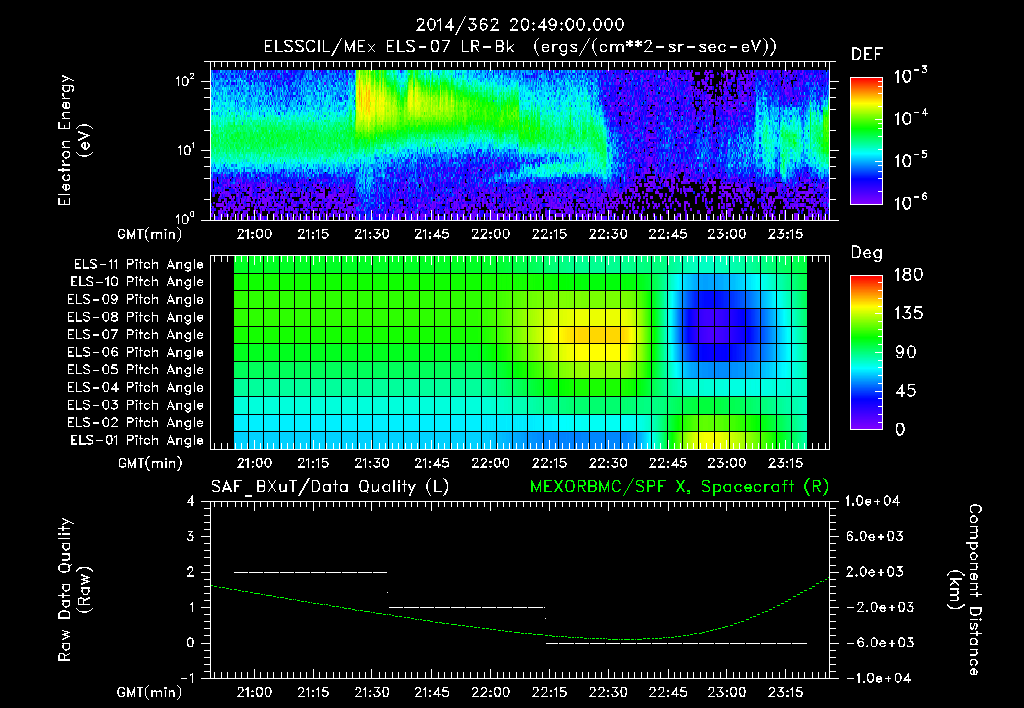Click 22:00 tick label under pitch angle panel

tap(490, 464)
